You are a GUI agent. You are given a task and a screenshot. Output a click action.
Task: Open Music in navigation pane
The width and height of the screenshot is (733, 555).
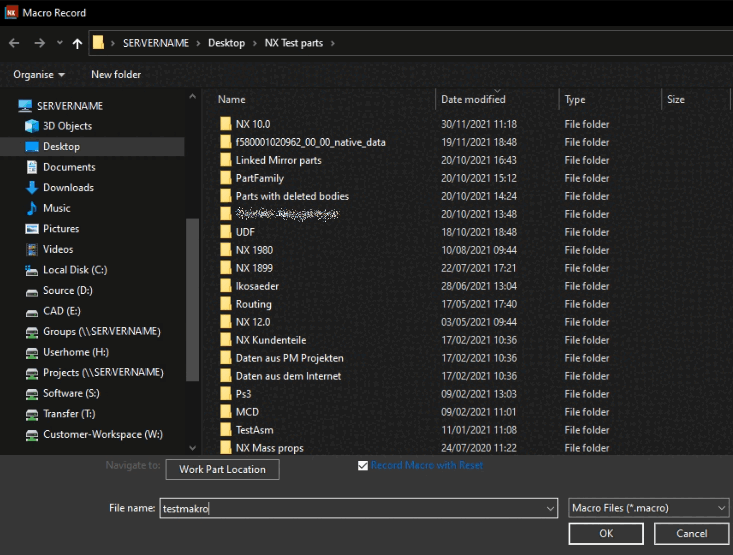click(x=48, y=208)
